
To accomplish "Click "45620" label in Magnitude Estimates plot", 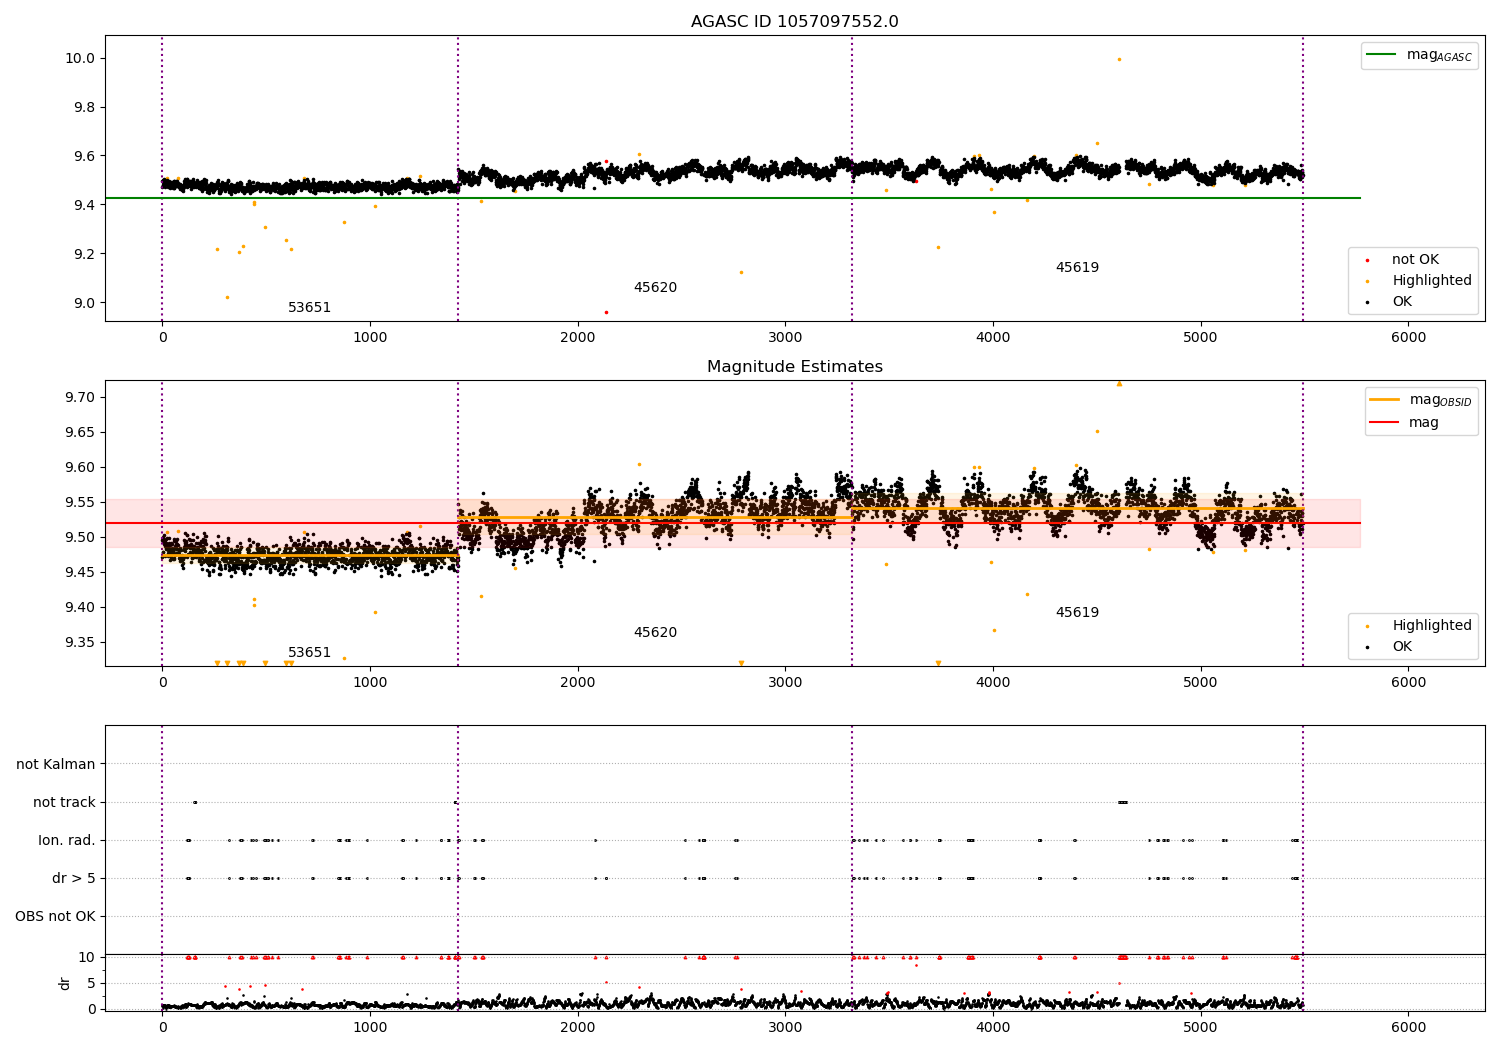I will click(x=655, y=633).
